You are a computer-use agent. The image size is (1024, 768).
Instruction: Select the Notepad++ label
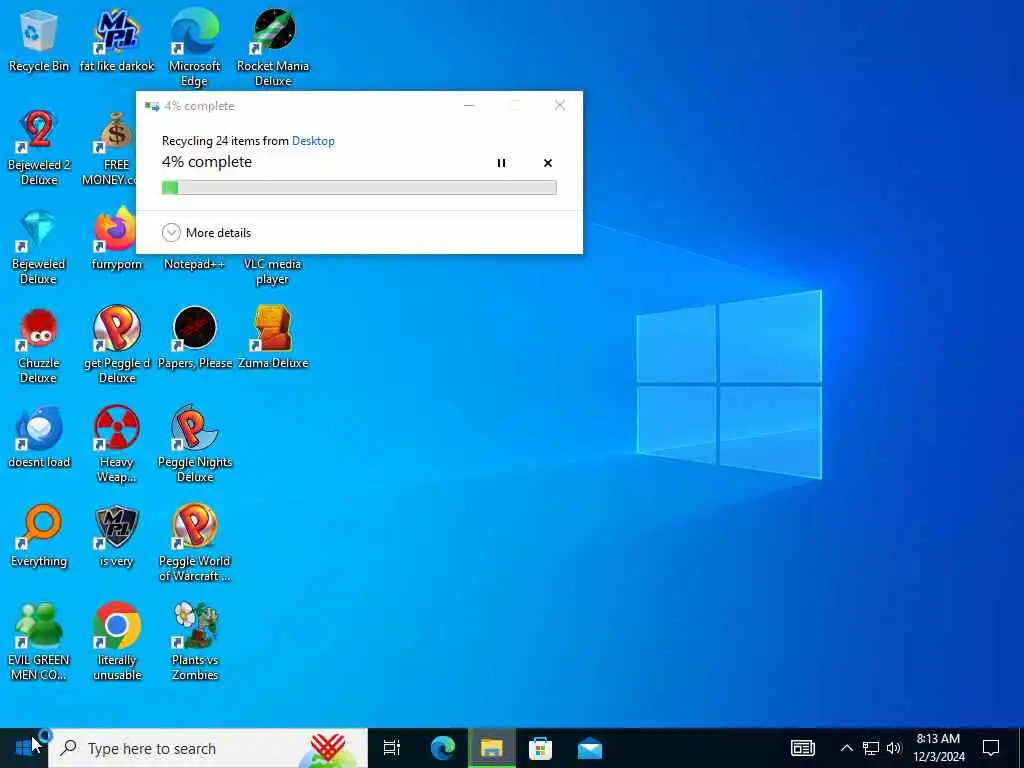pos(194,264)
